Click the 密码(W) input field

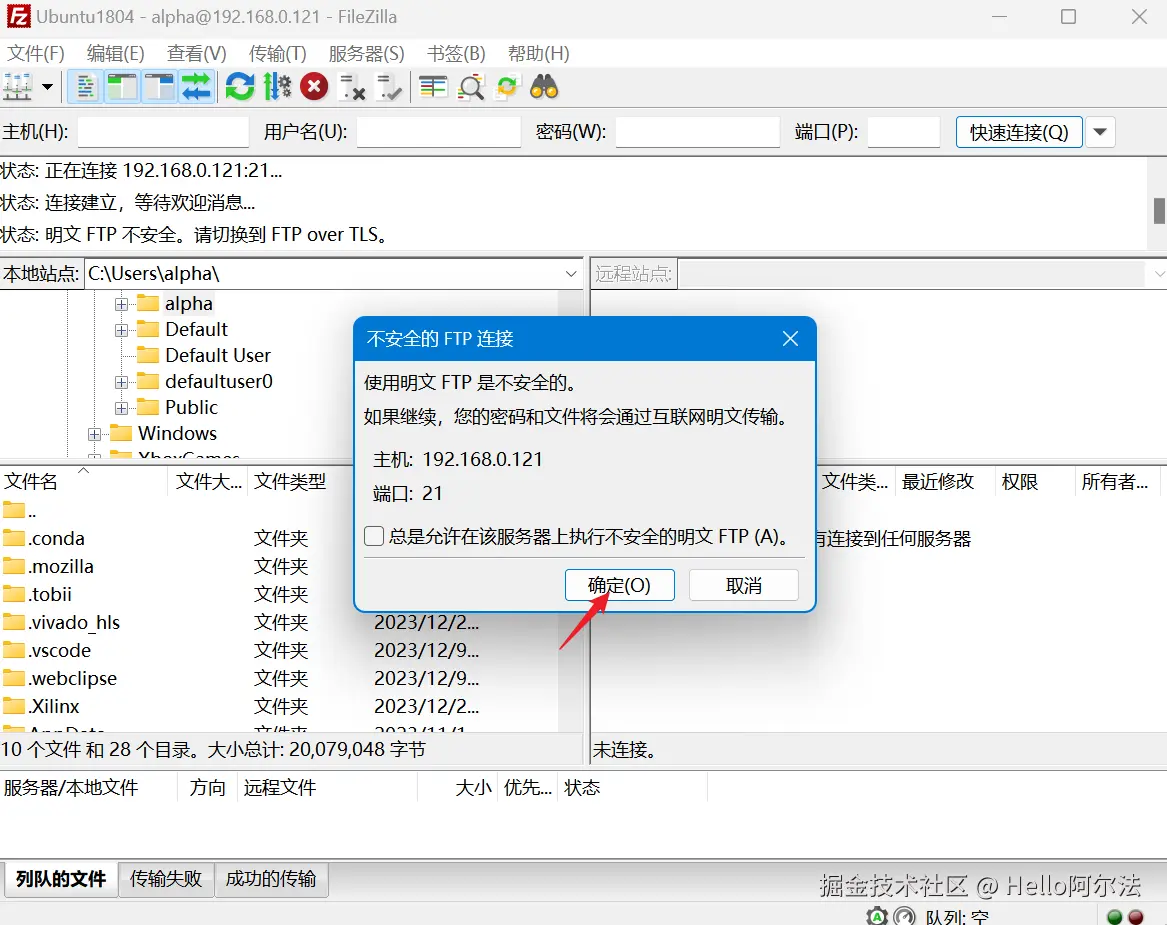coord(697,132)
